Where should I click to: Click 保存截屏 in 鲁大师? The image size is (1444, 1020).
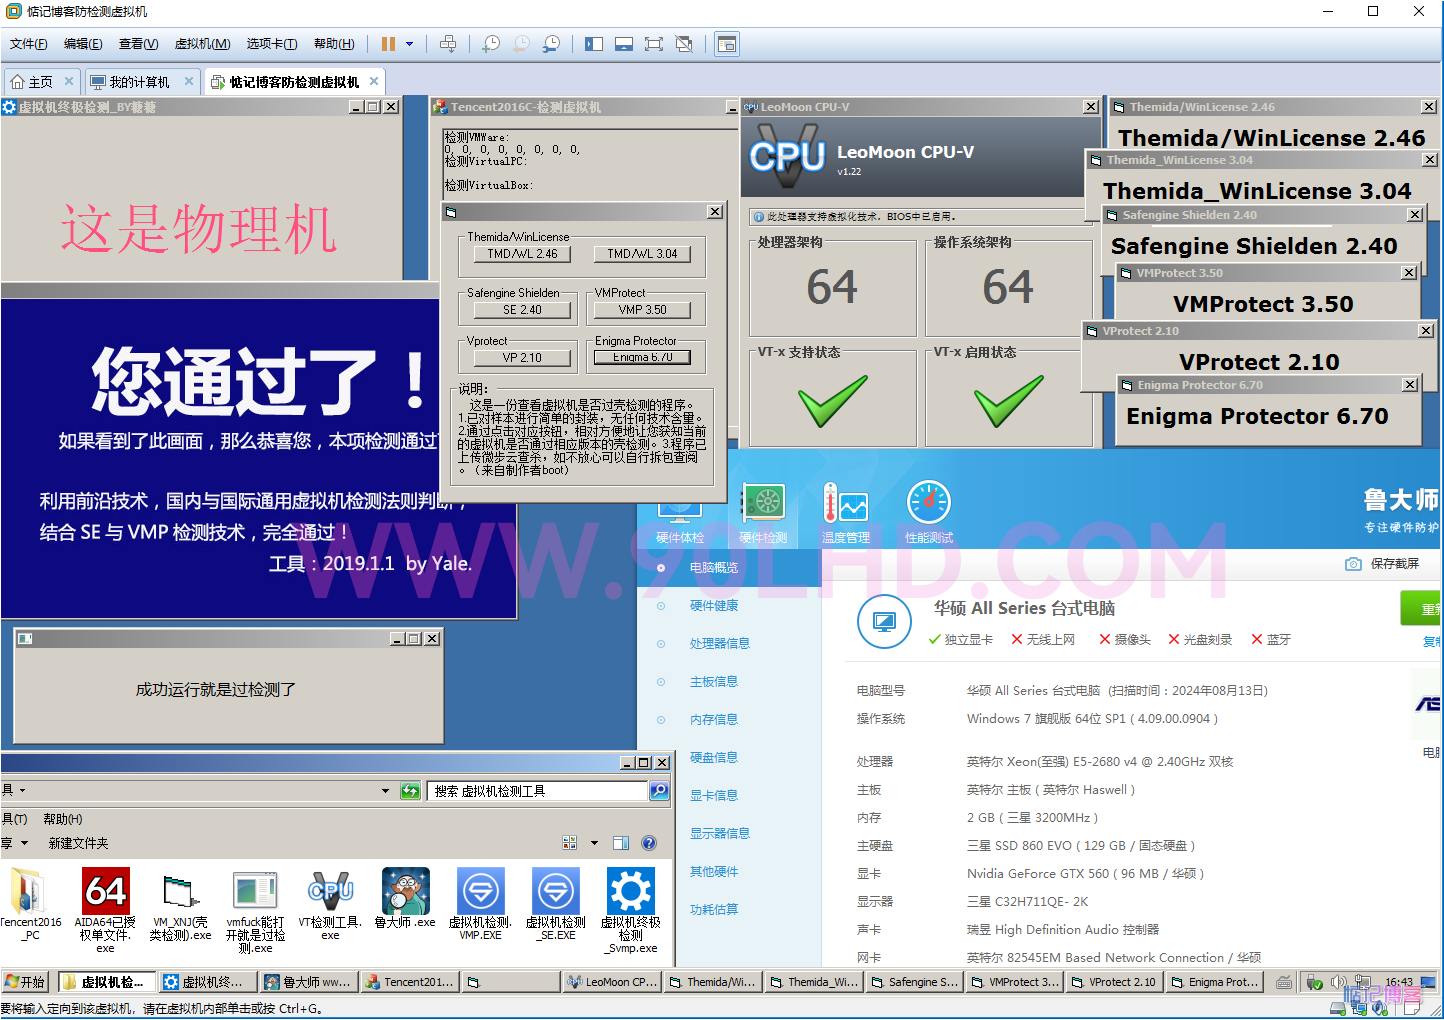1383,564
